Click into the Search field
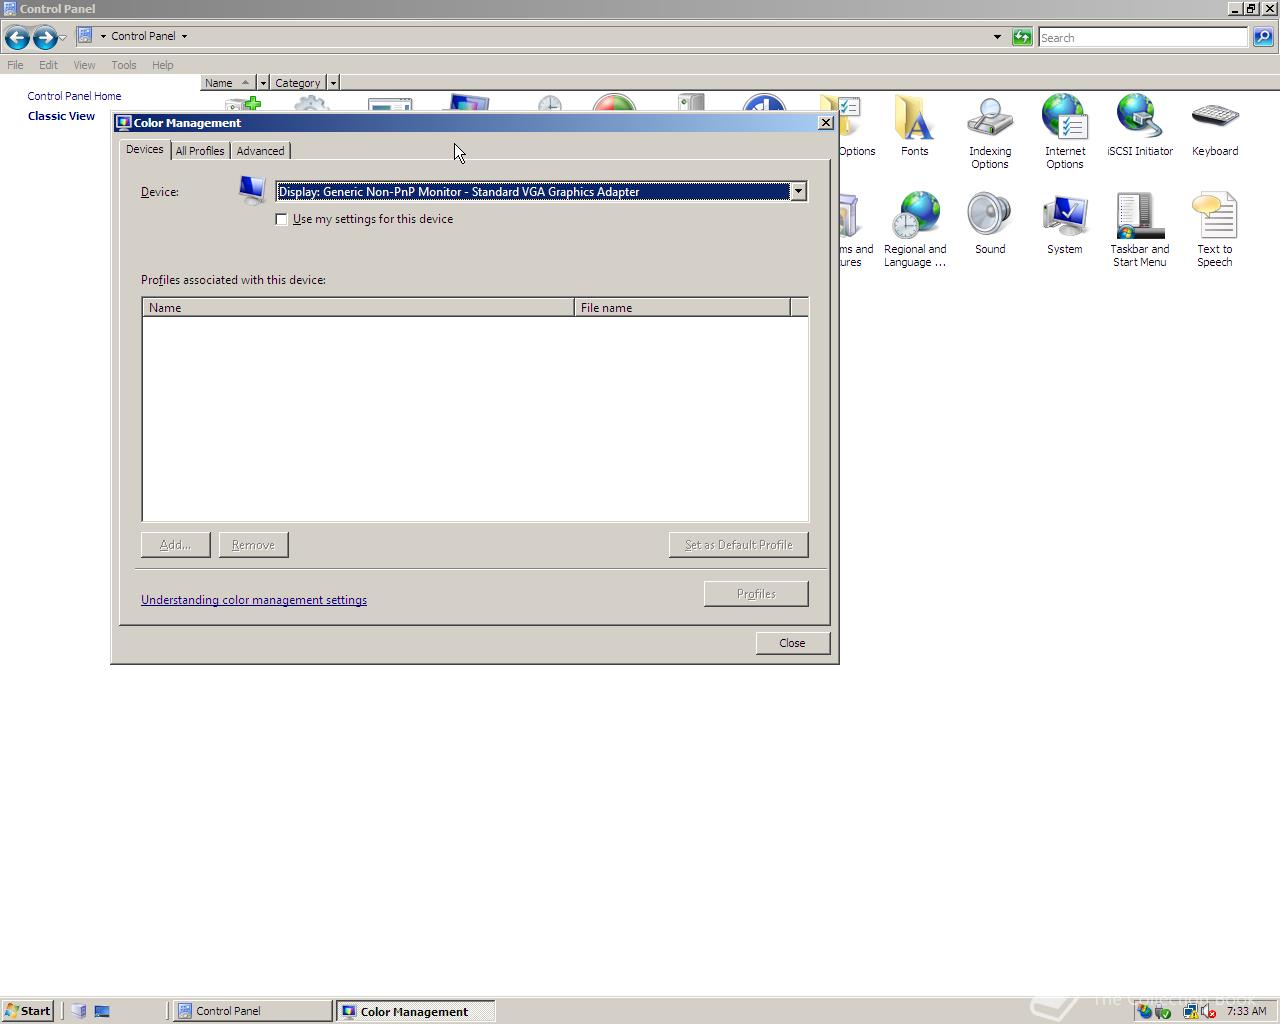 click(x=1142, y=37)
